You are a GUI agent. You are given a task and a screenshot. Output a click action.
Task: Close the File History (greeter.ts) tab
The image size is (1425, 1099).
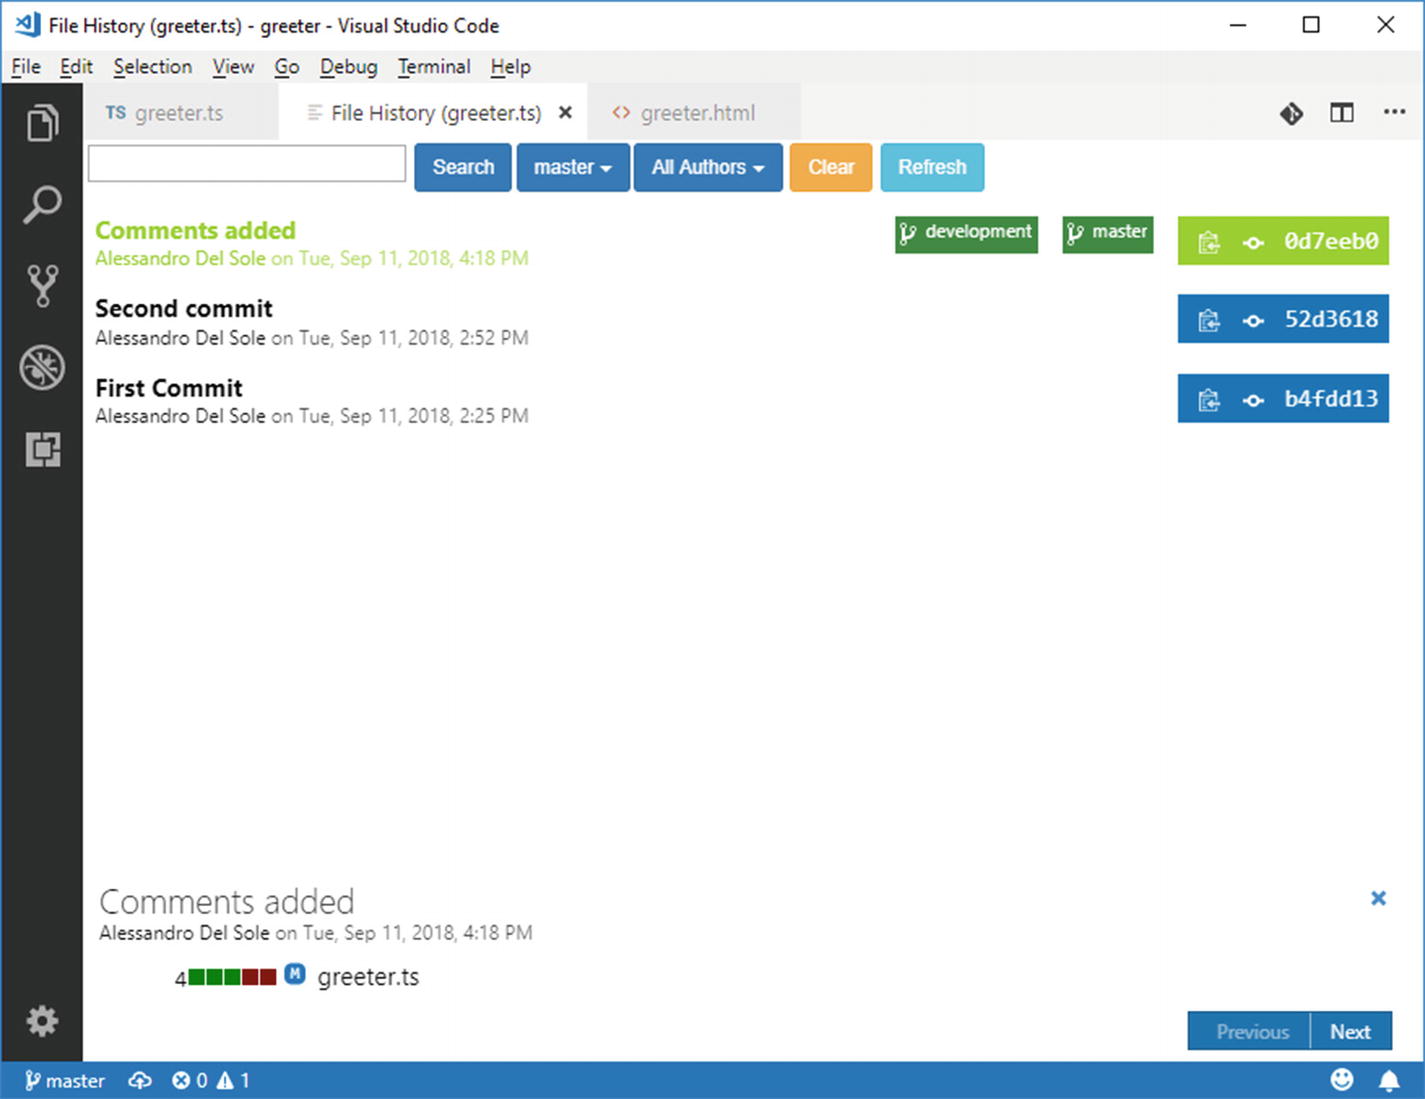click(565, 113)
